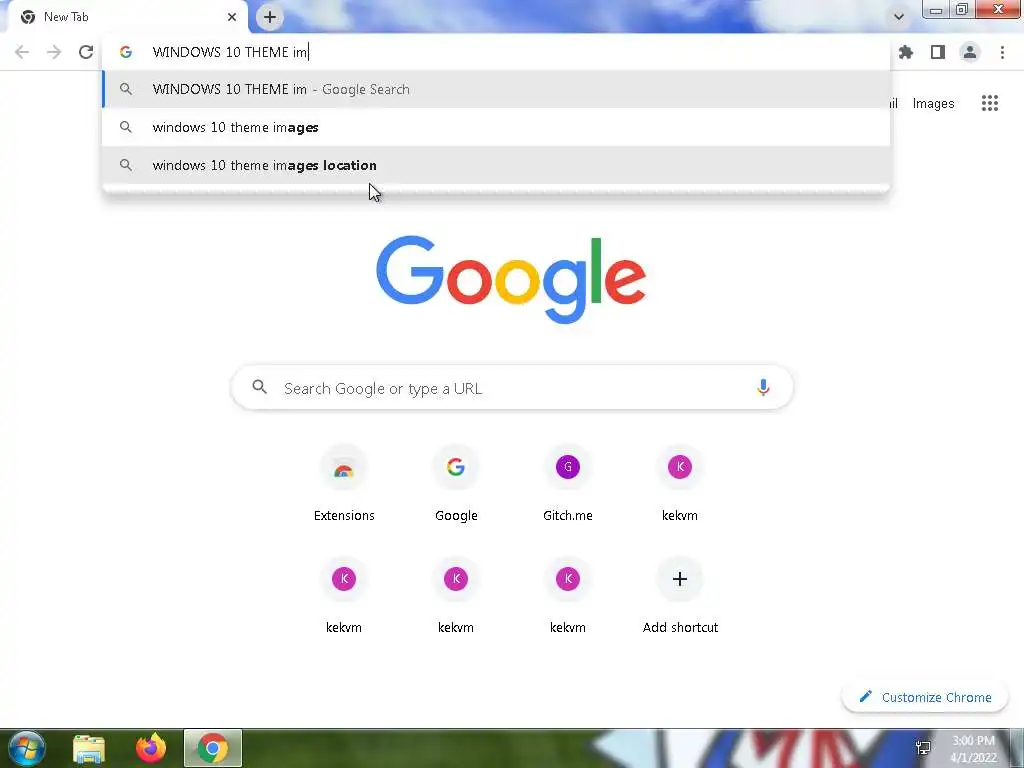Click the Customize Chrome button
Viewport: 1024px width, 768px height.
(925, 697)
